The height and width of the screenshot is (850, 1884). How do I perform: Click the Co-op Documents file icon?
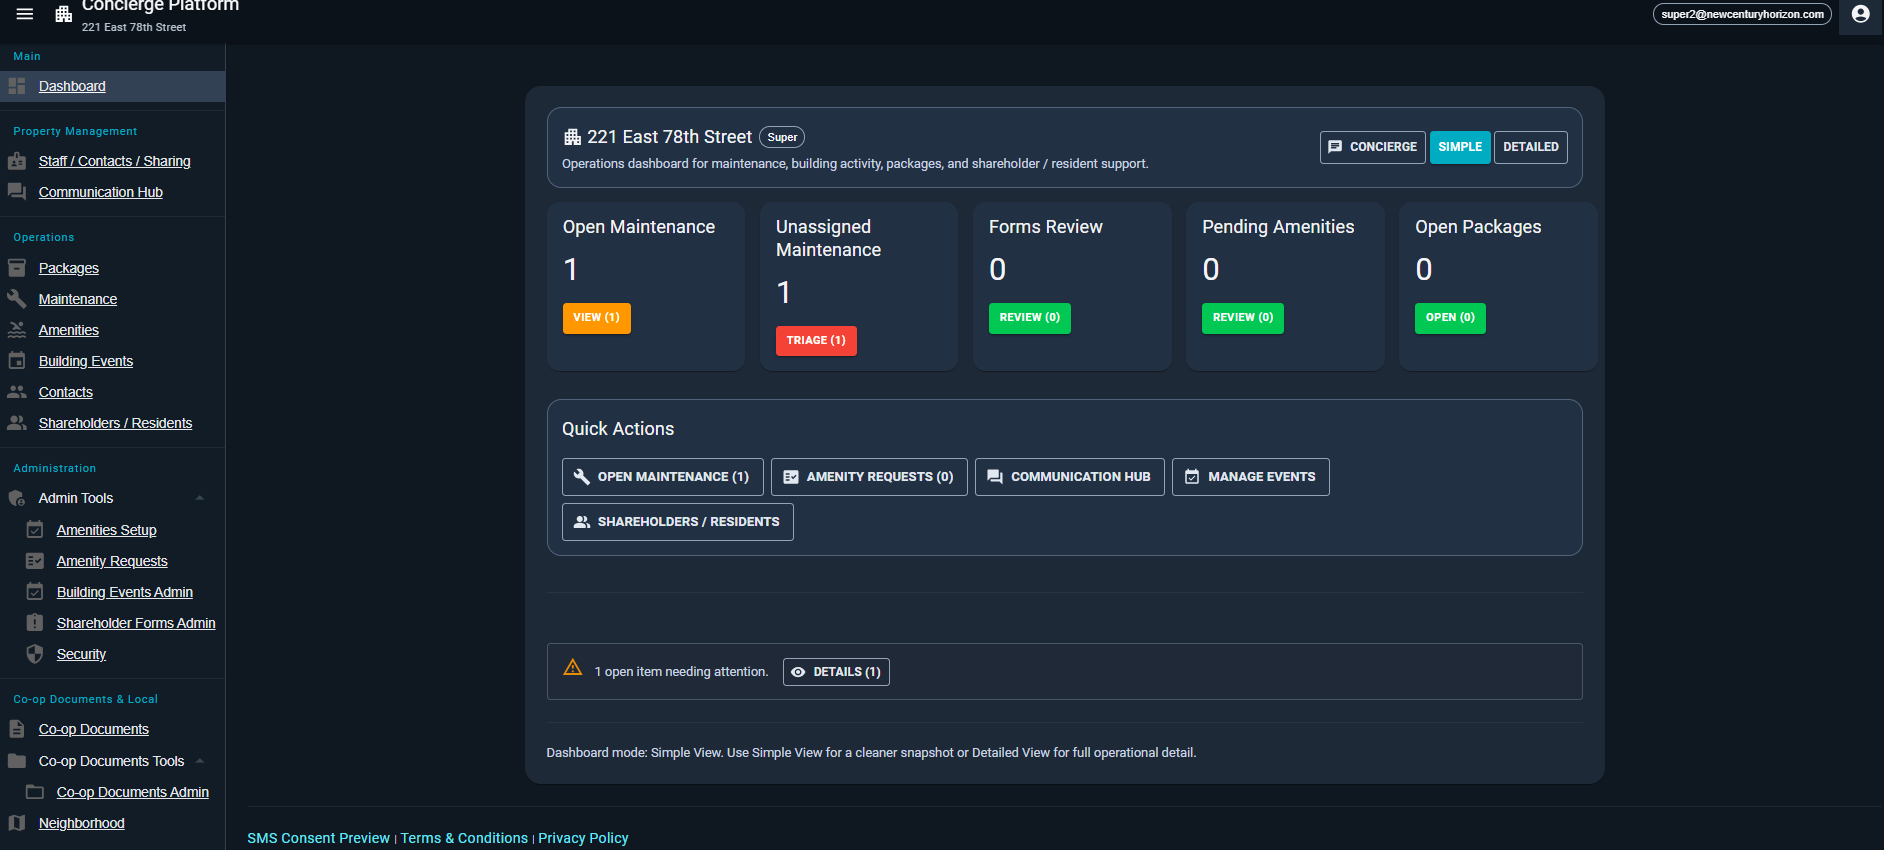pyautogui.click(x=17, y=729)
